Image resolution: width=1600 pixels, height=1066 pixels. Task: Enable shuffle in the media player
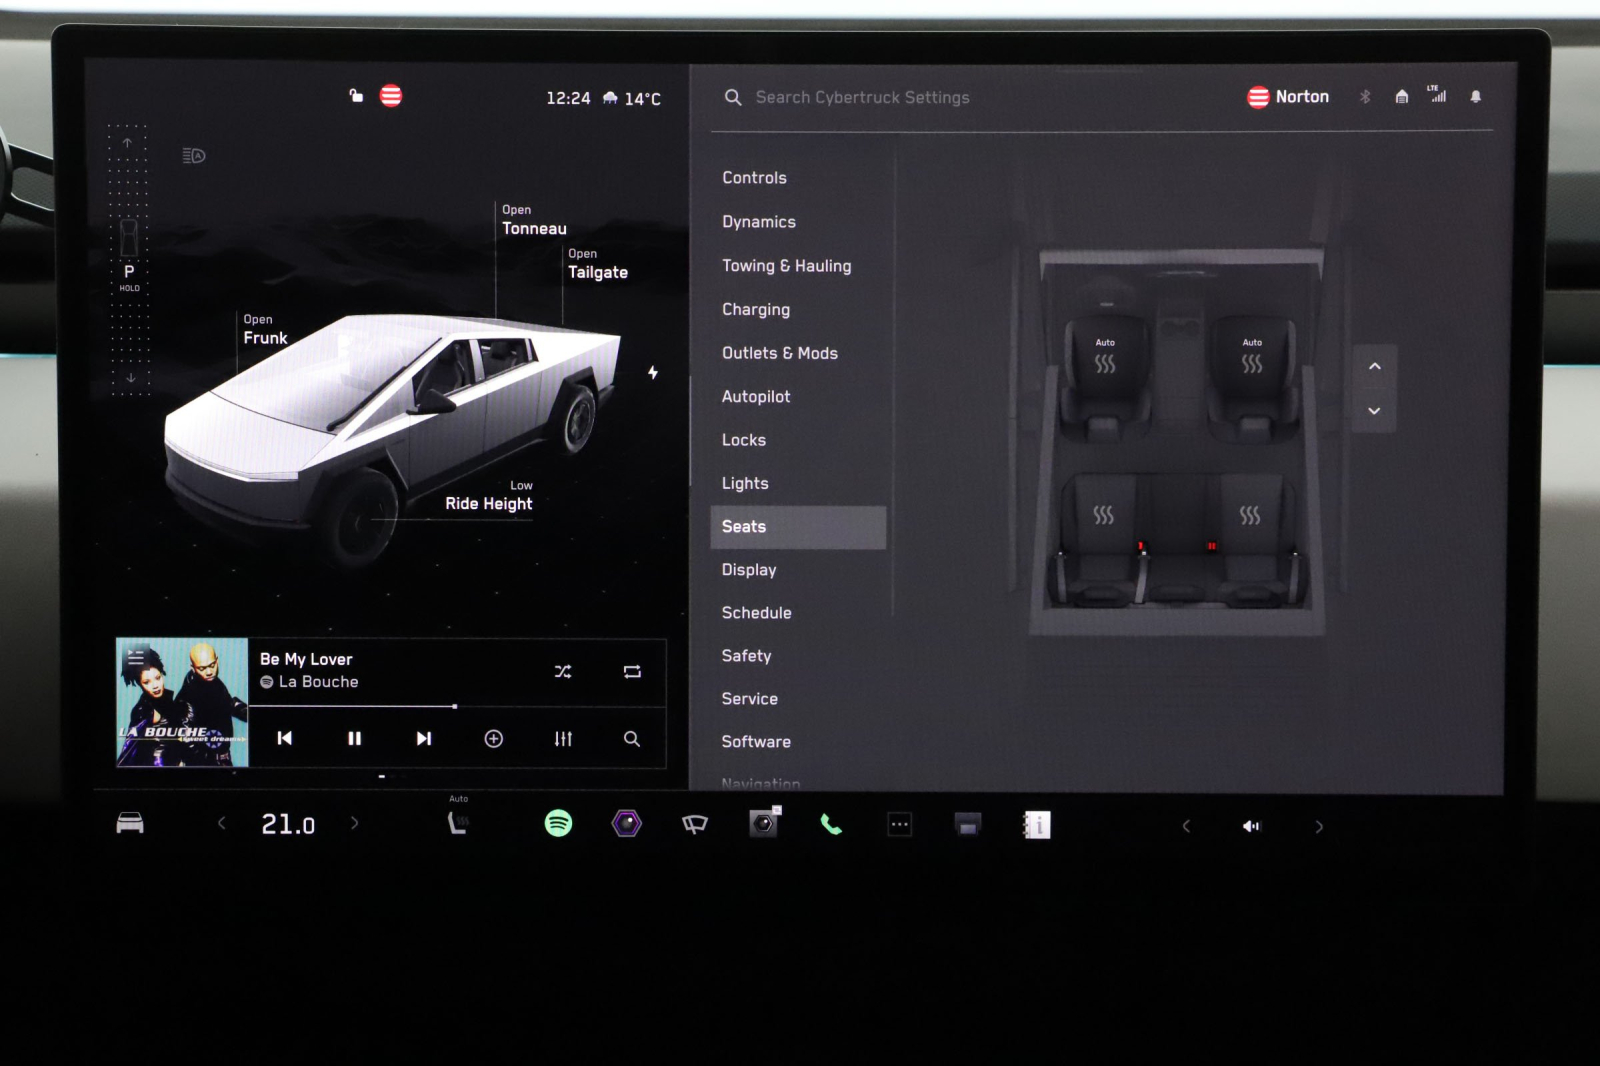[x=563, y=672]
